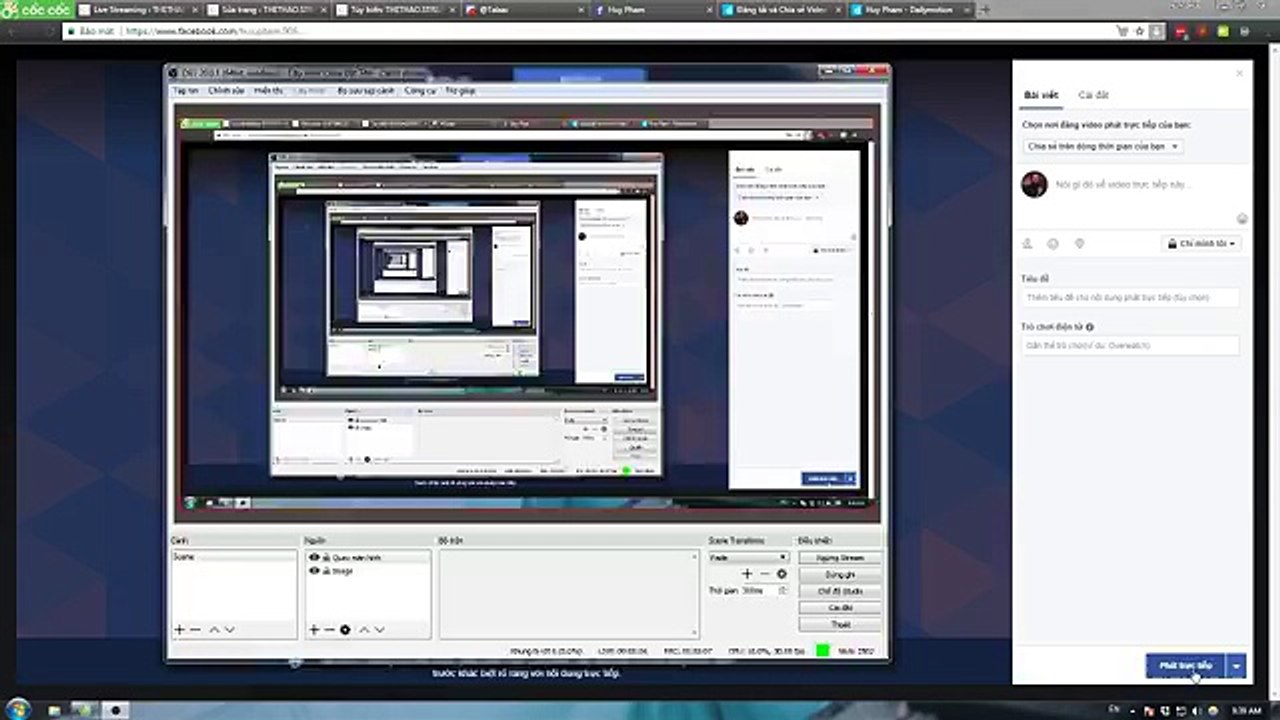
Task: Click the Cốc Cốc browser logo
Action: pyautogui.click(x=36, y=9)
